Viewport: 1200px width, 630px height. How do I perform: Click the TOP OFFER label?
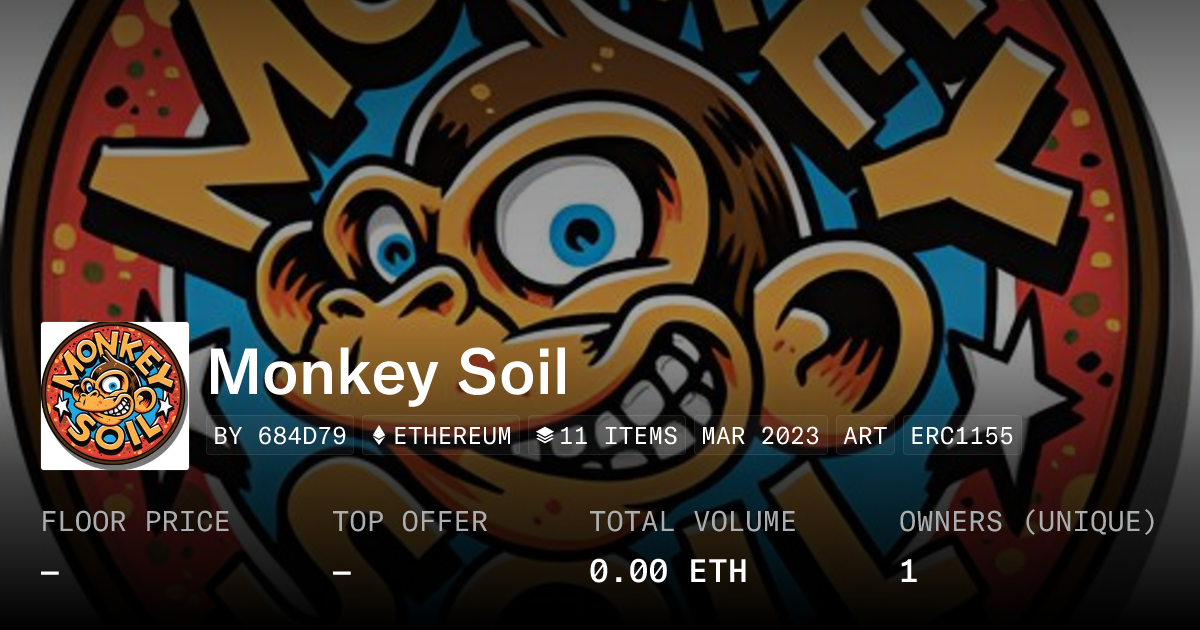click(410, 521)
